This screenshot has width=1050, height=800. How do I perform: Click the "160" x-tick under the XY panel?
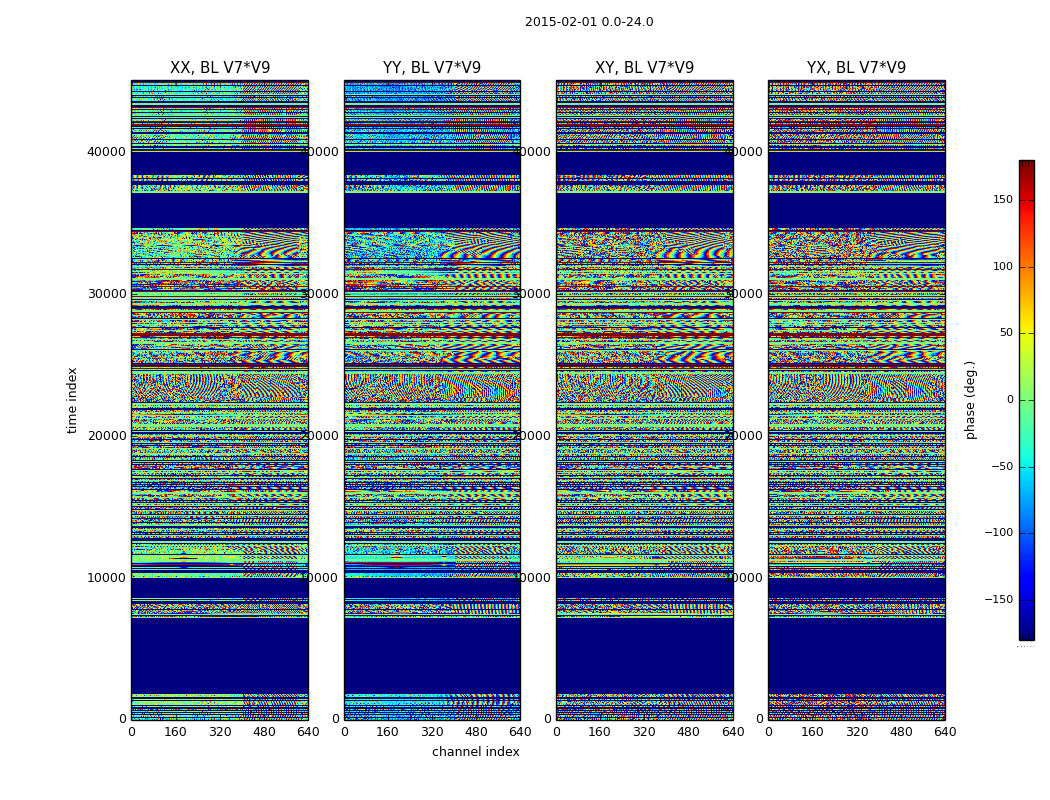(600, 732)
